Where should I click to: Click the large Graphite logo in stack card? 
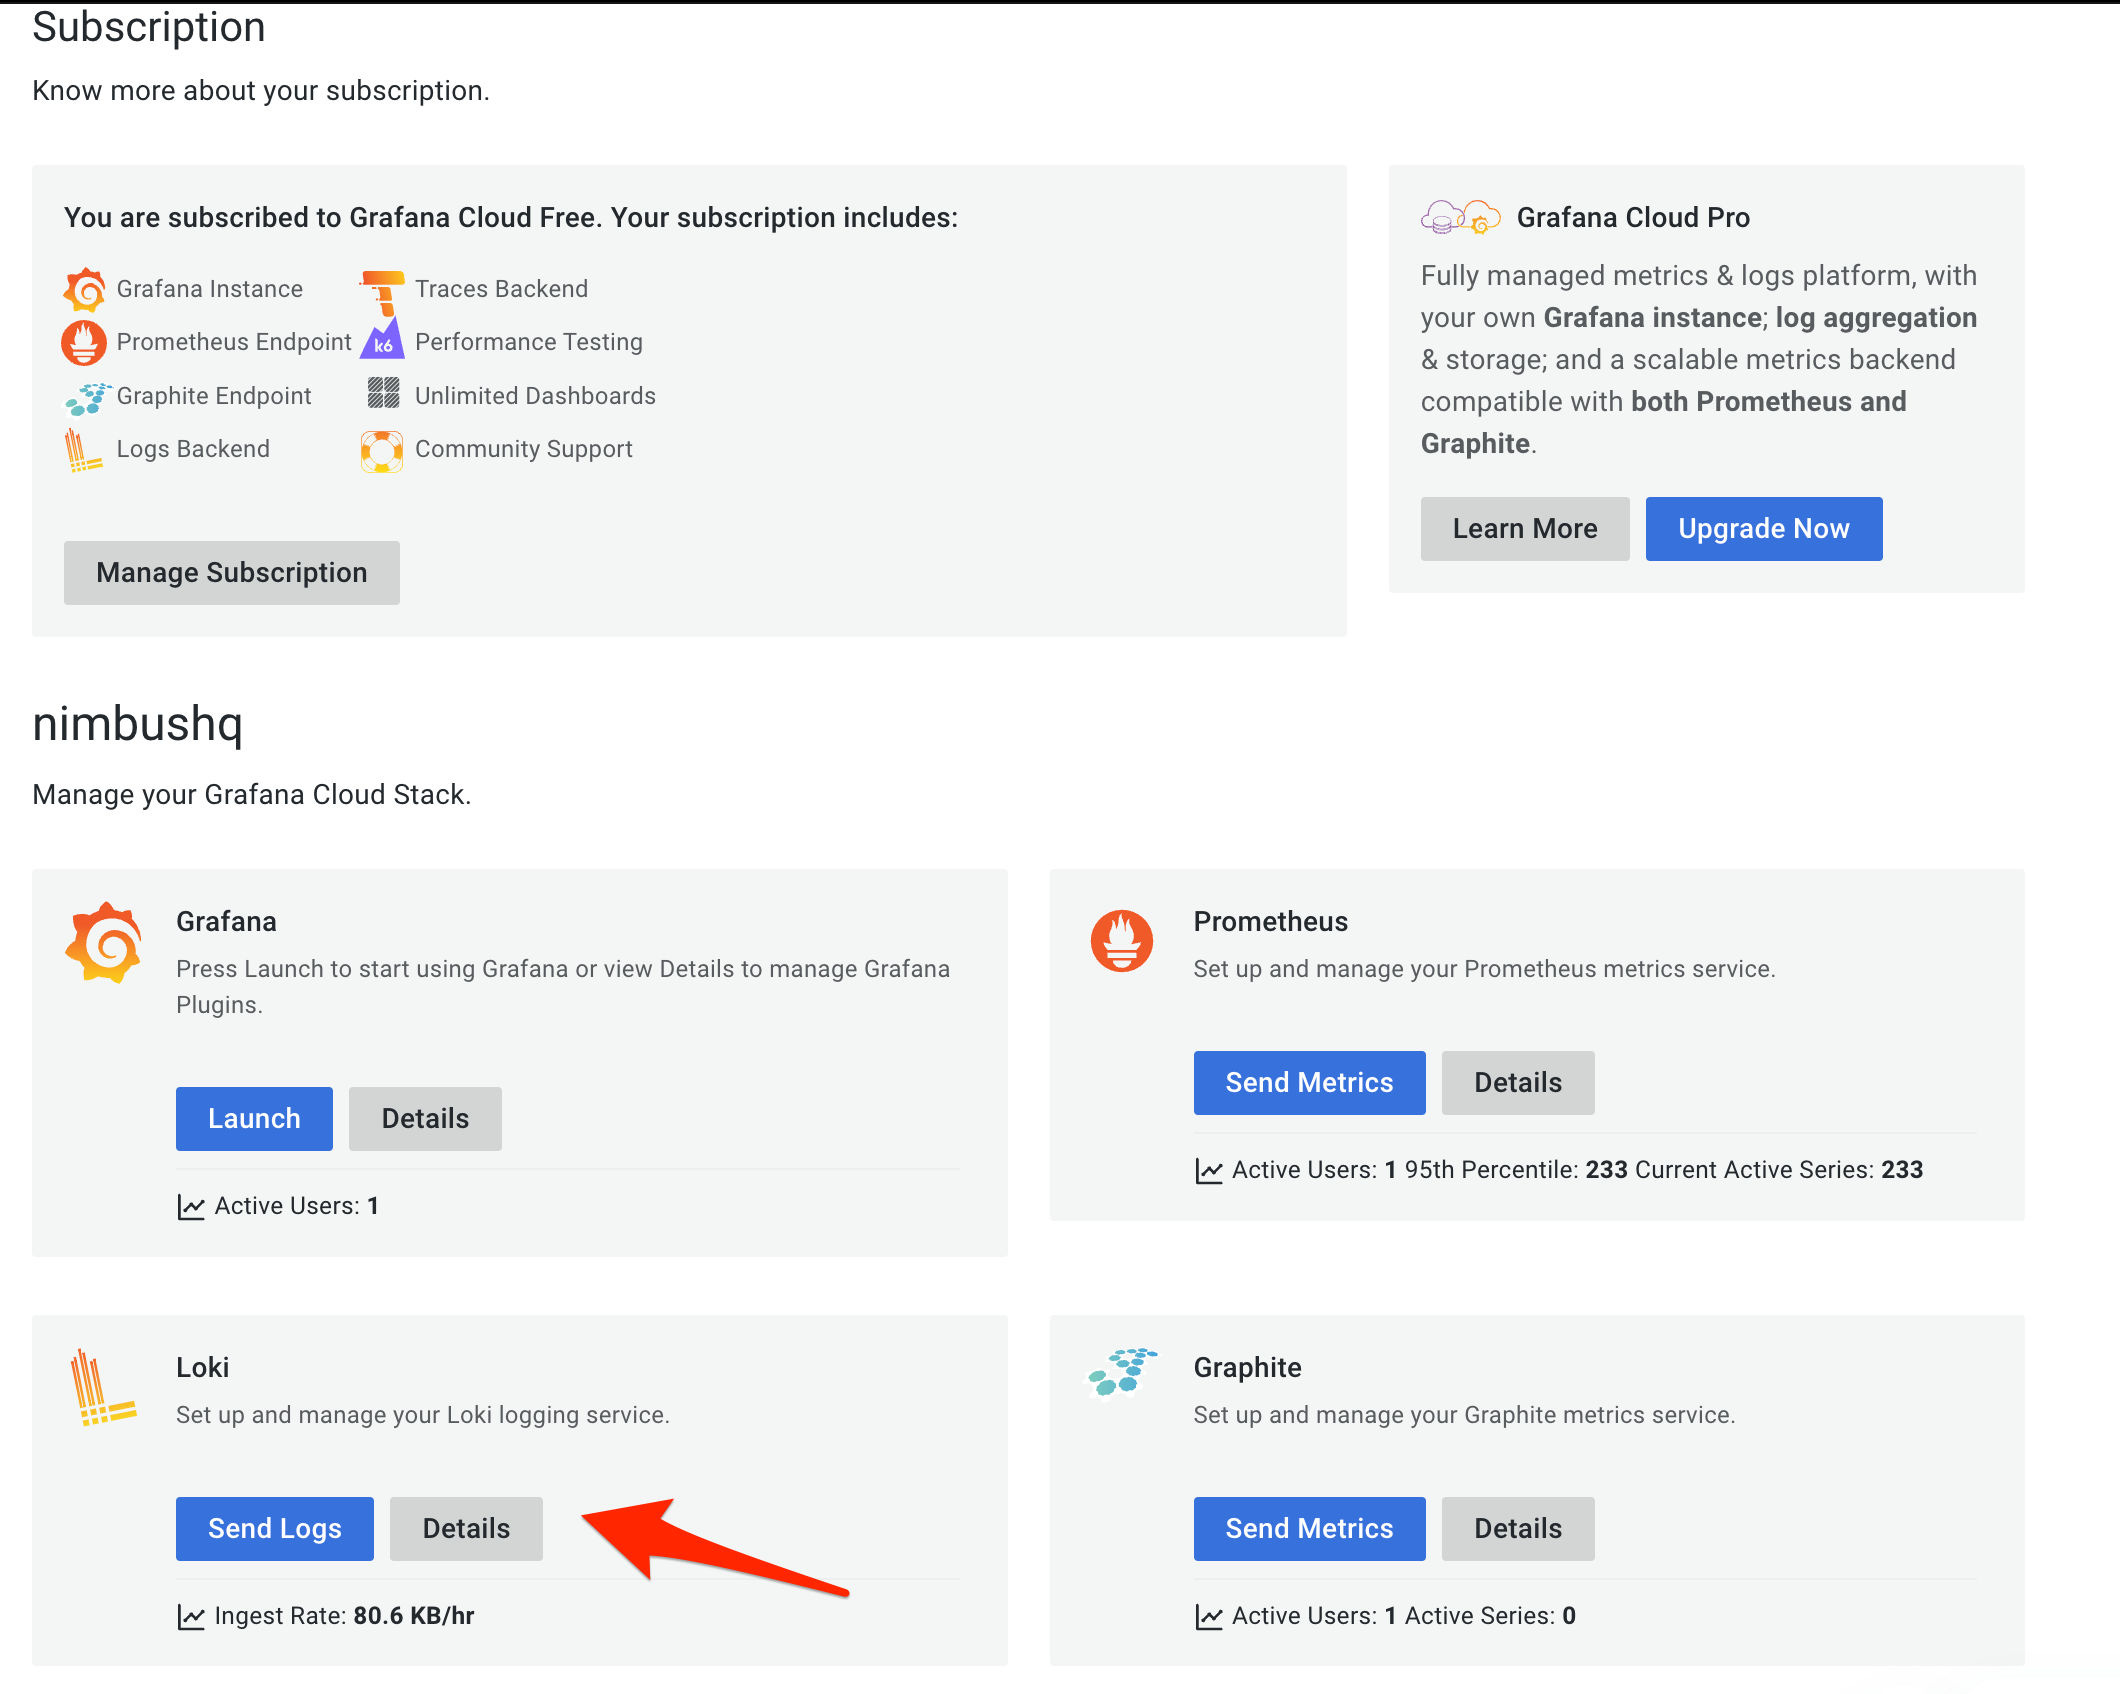(x=1122, y=1373)
